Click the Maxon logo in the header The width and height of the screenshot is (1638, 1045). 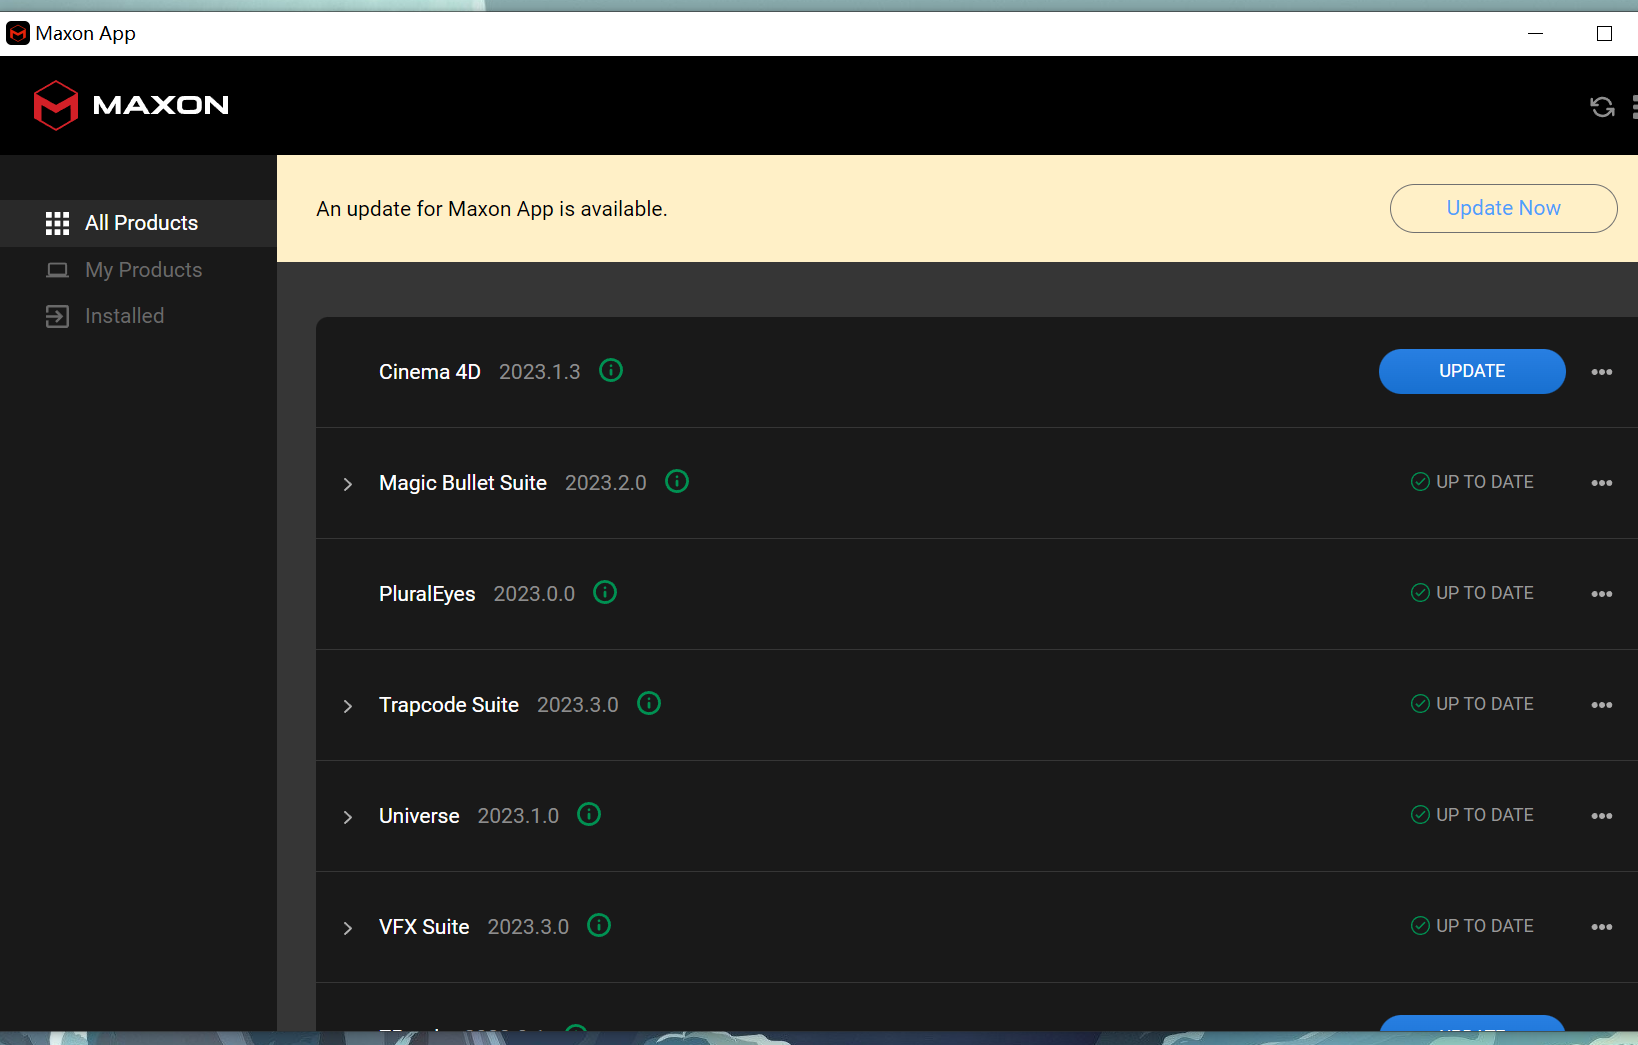(x=131, y=105)
